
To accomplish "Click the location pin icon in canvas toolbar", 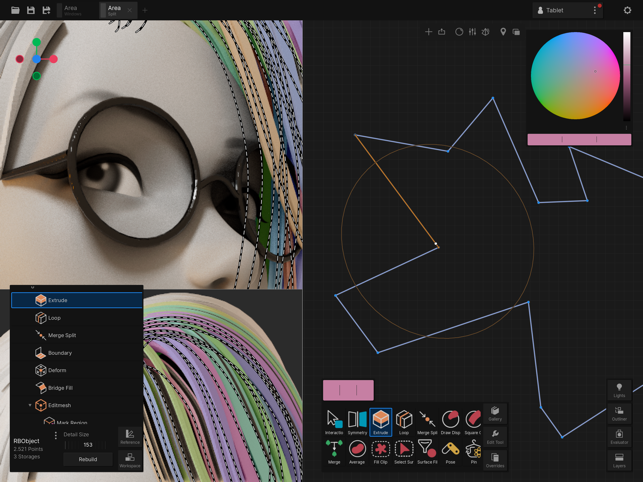I will tap(503, 32).
